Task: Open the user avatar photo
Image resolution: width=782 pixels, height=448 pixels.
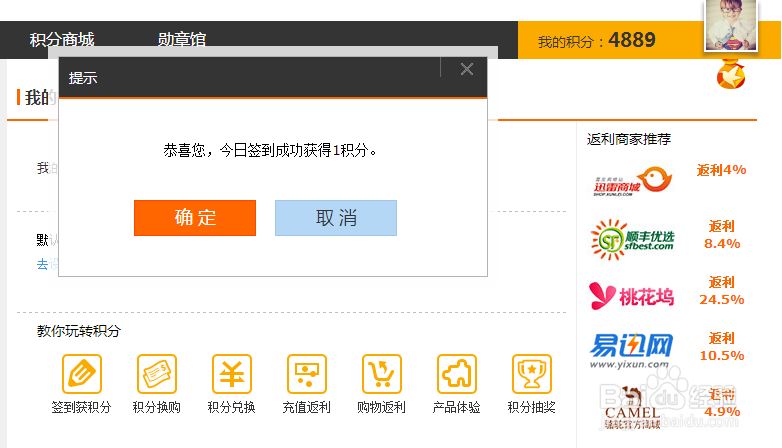Action: [731, 25]
